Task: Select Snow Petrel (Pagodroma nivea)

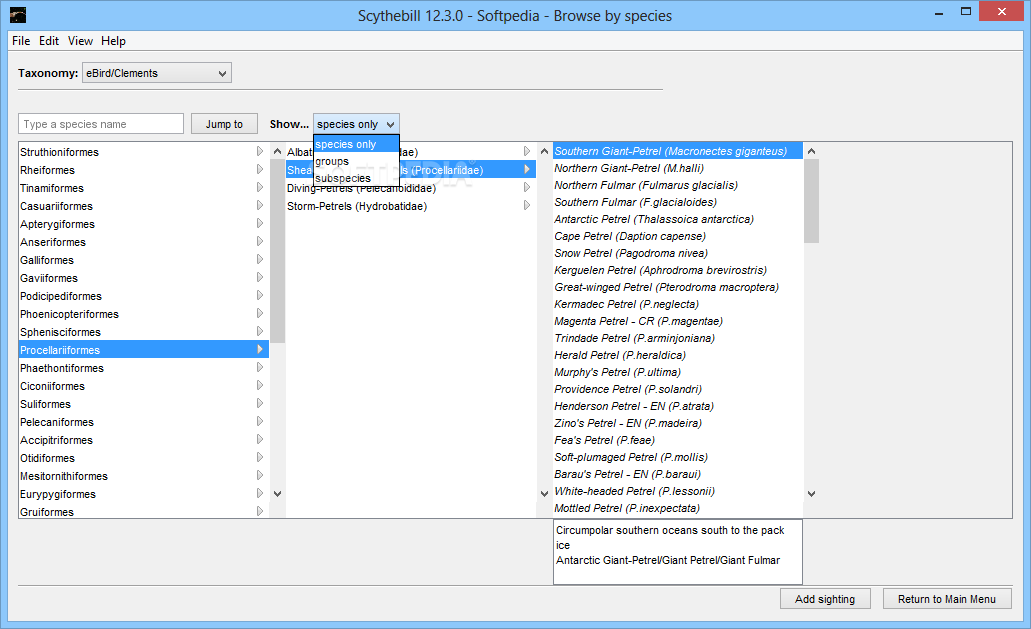Action: [677, 253]
